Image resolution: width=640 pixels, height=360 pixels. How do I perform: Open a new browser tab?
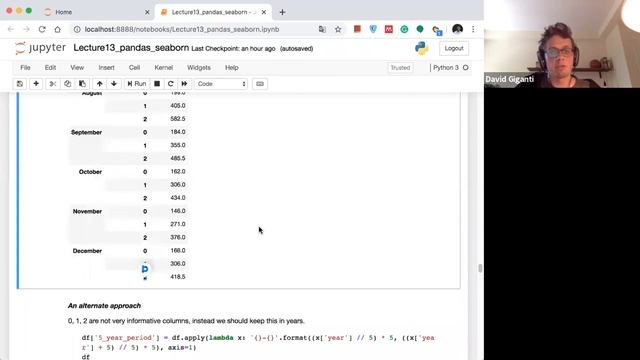[282, 12]
